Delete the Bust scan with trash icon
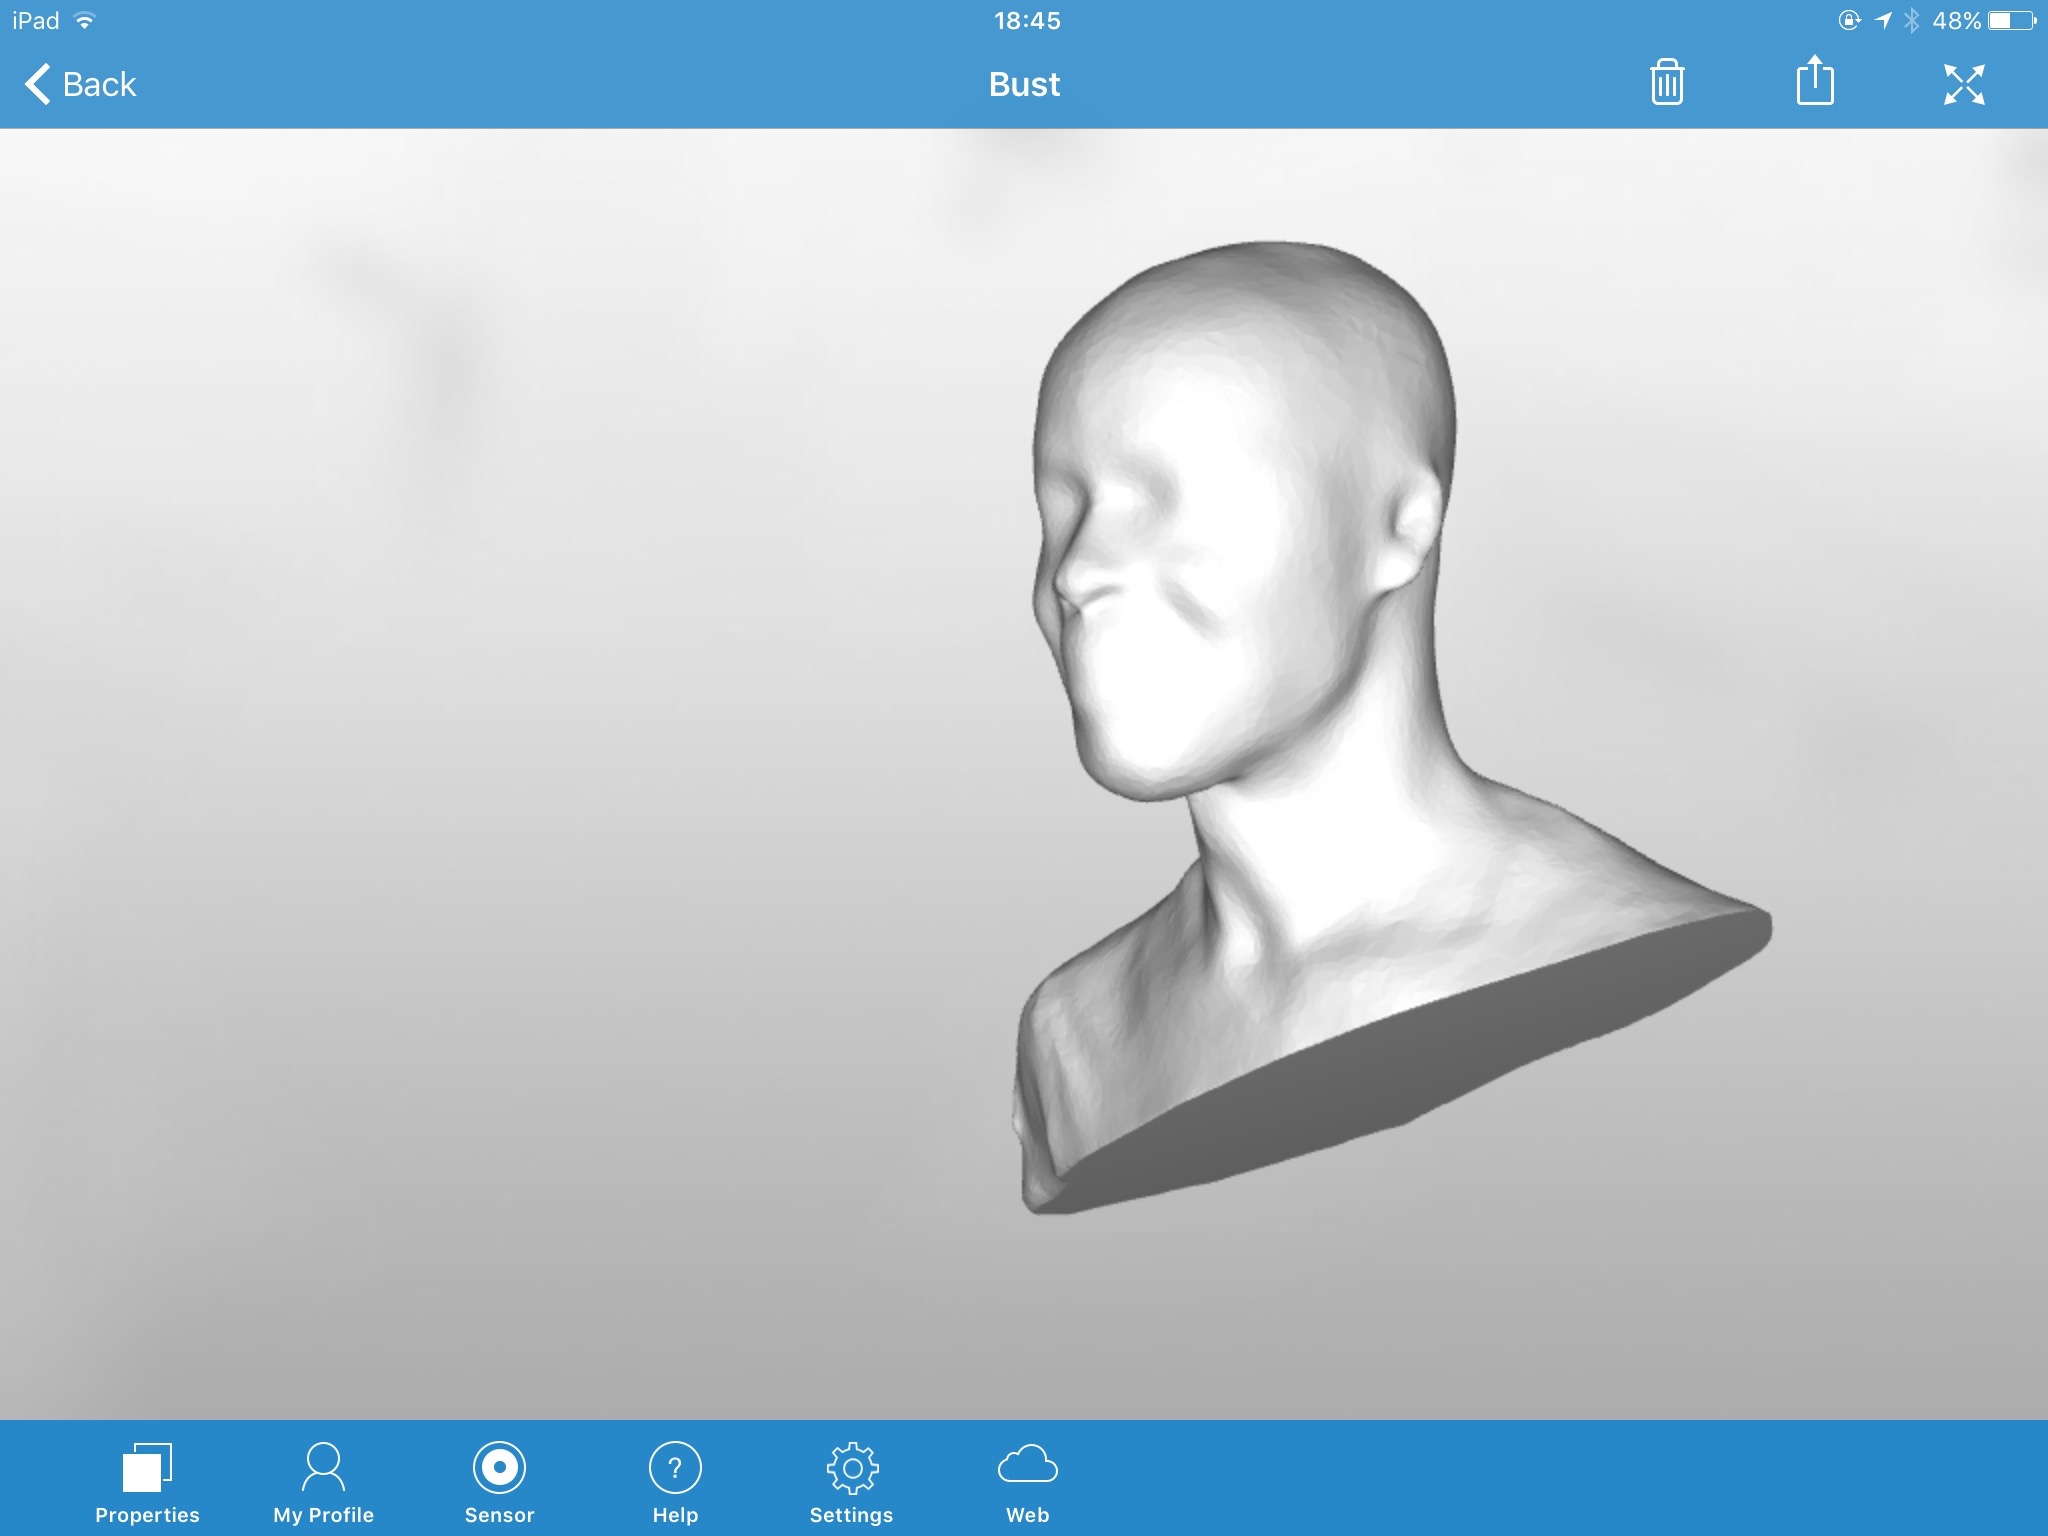 tap(1666, 83)
